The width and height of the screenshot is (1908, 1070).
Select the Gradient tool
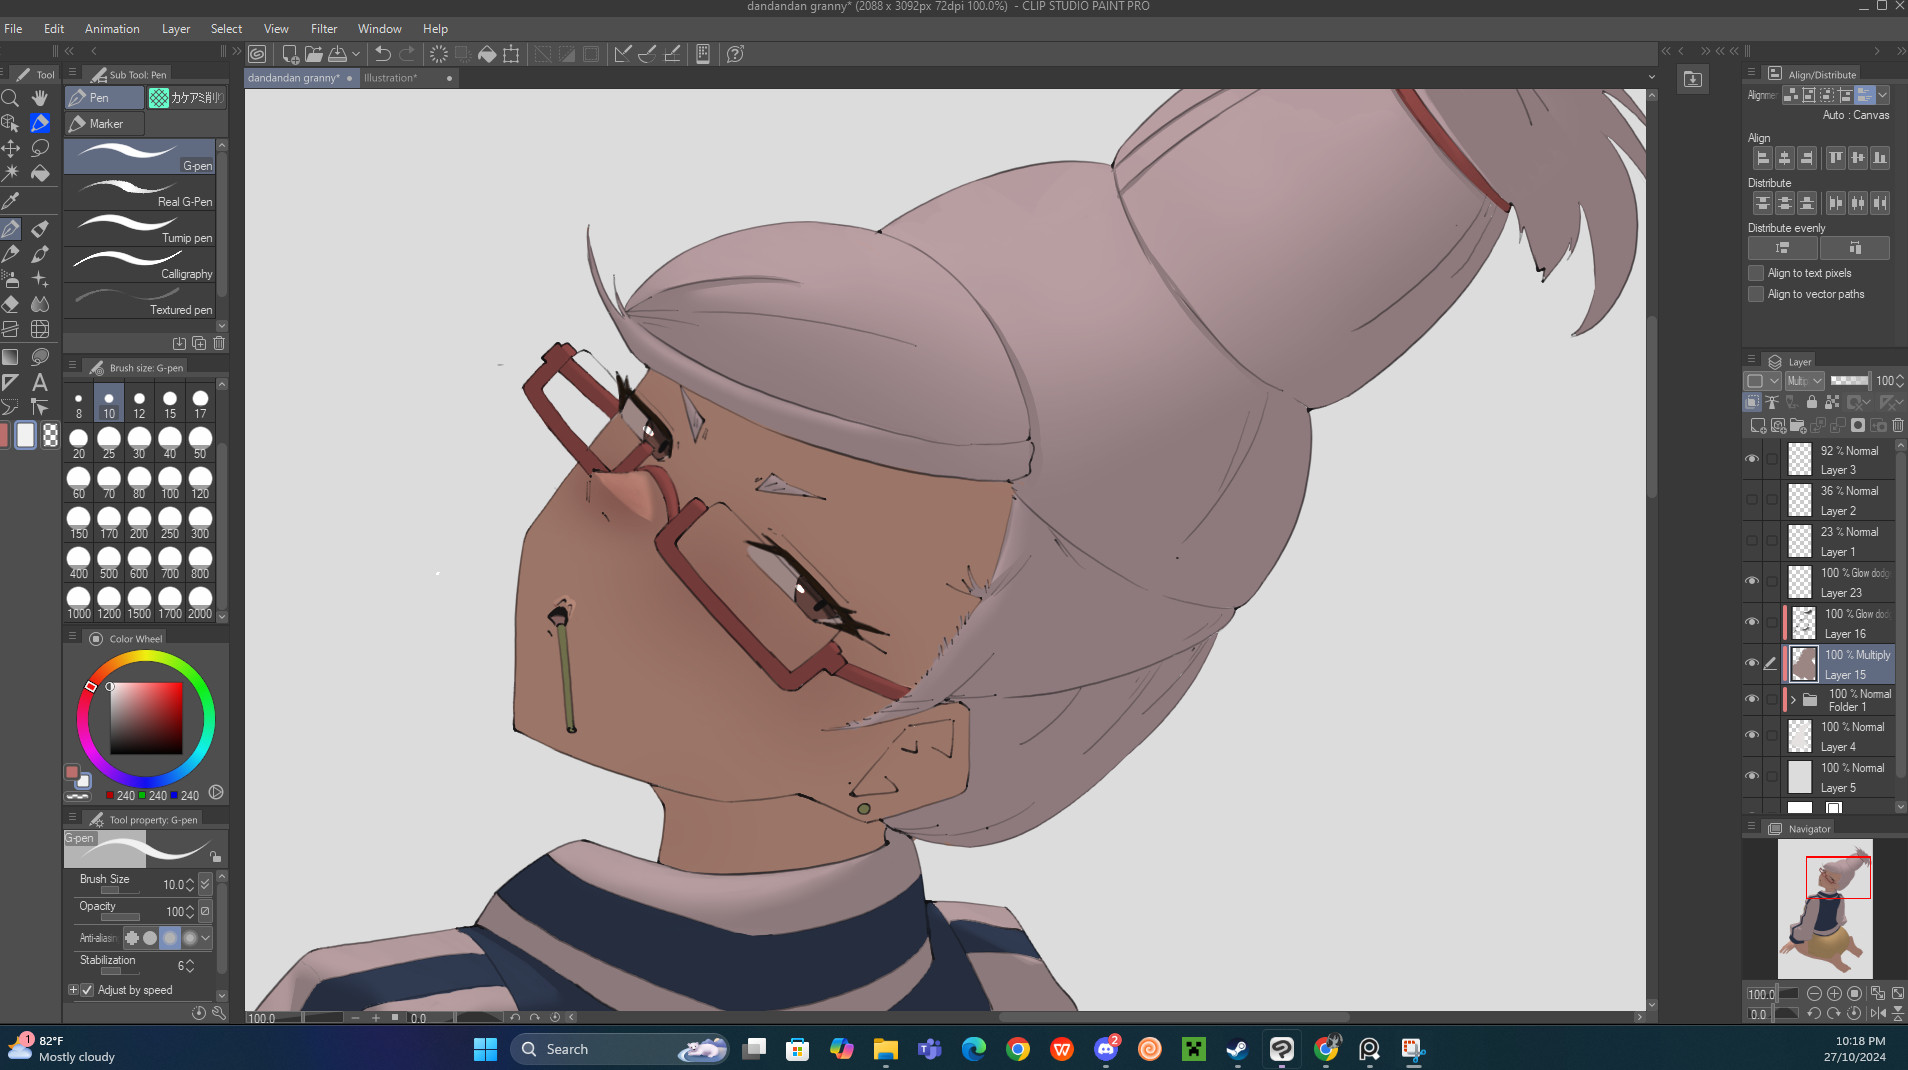click(11, 357)
